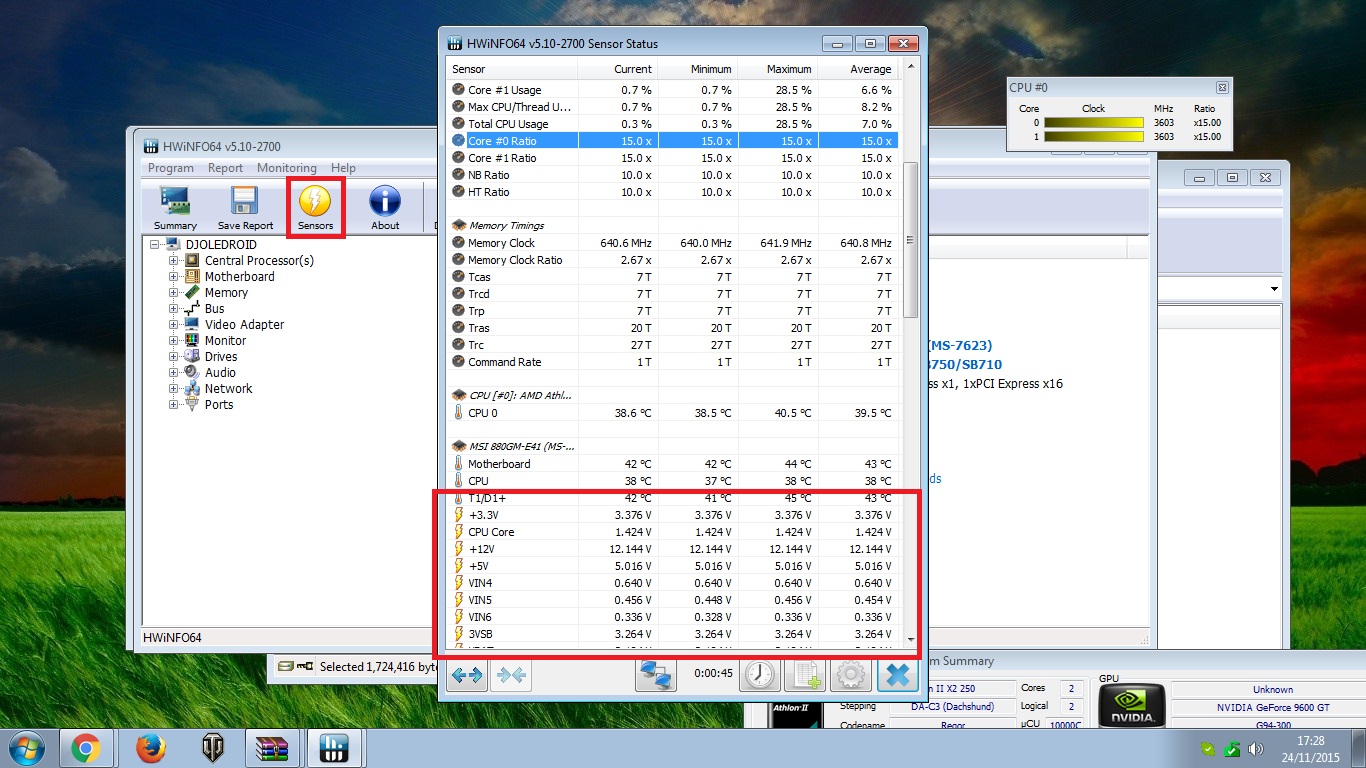1366x768 pixels.
Task: Expand the Motherboard tree node
Action: click(174, 277)
